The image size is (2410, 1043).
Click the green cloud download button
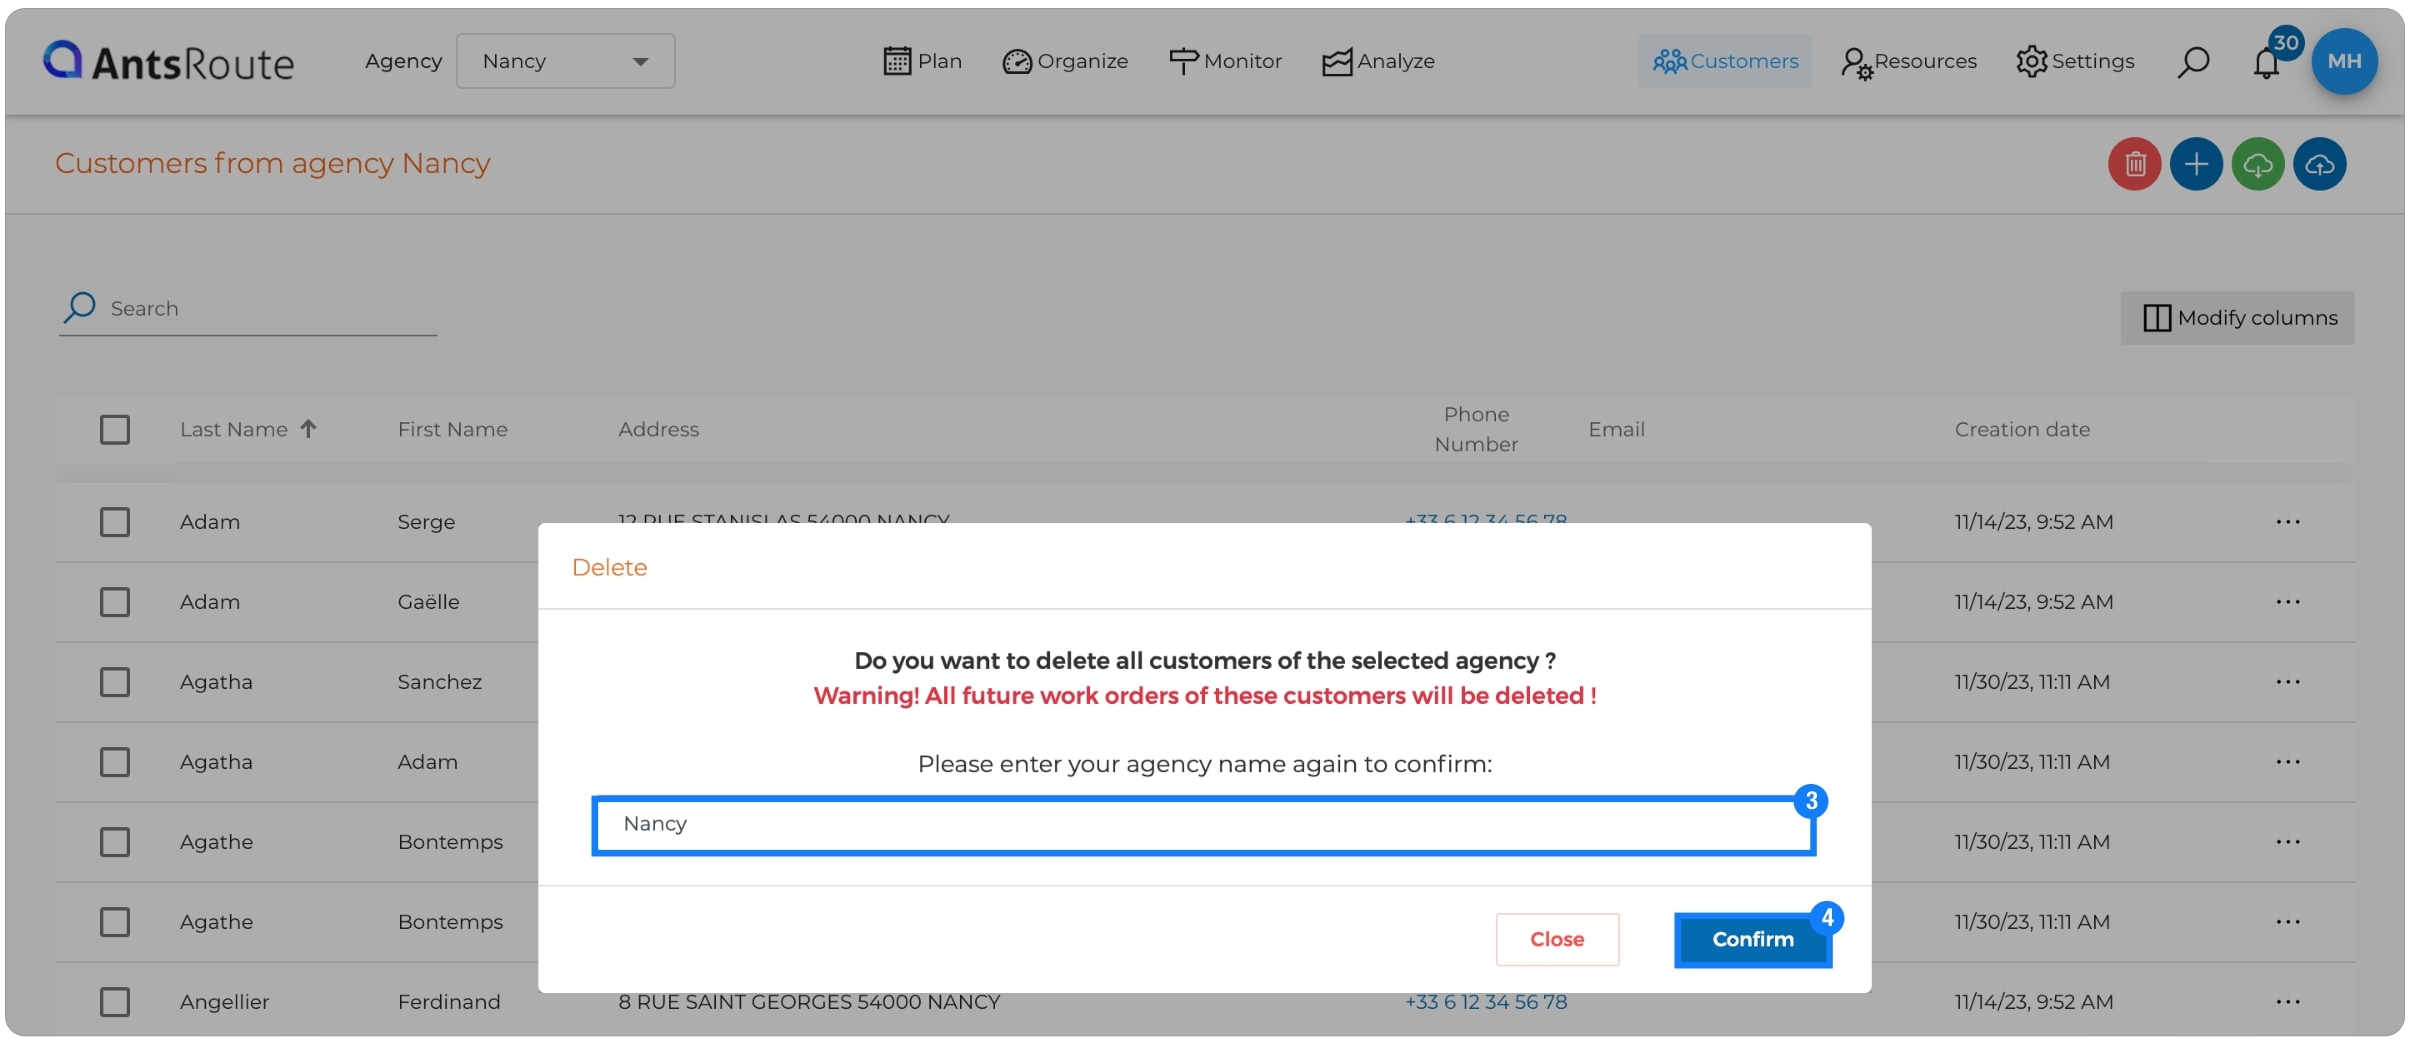(2258, 164)
